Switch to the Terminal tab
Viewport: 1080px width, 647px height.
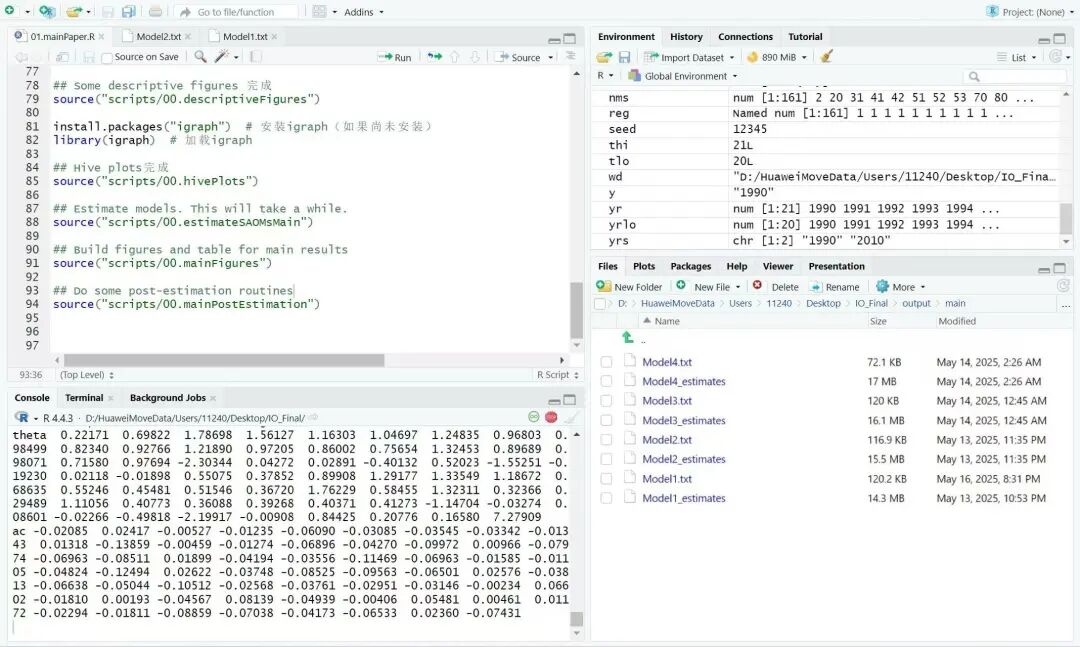[84, 398]
